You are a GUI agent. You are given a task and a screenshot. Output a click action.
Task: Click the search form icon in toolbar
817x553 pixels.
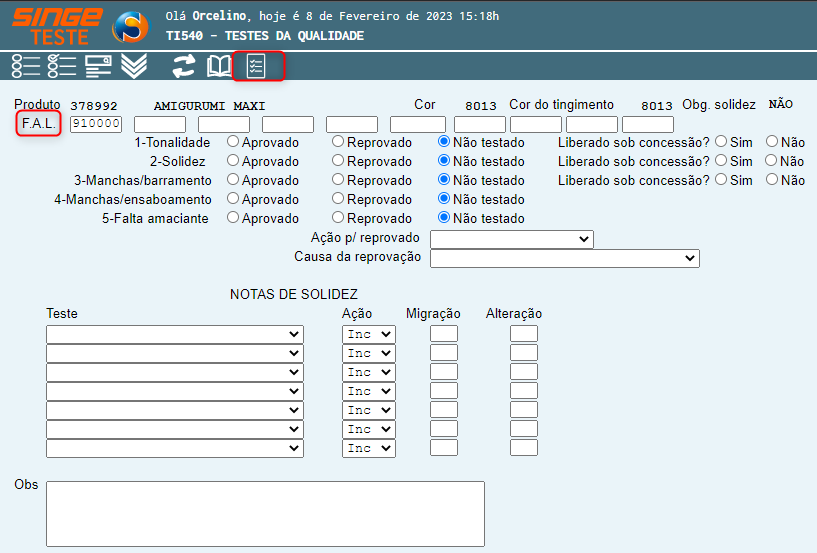(x=98, y=67)
